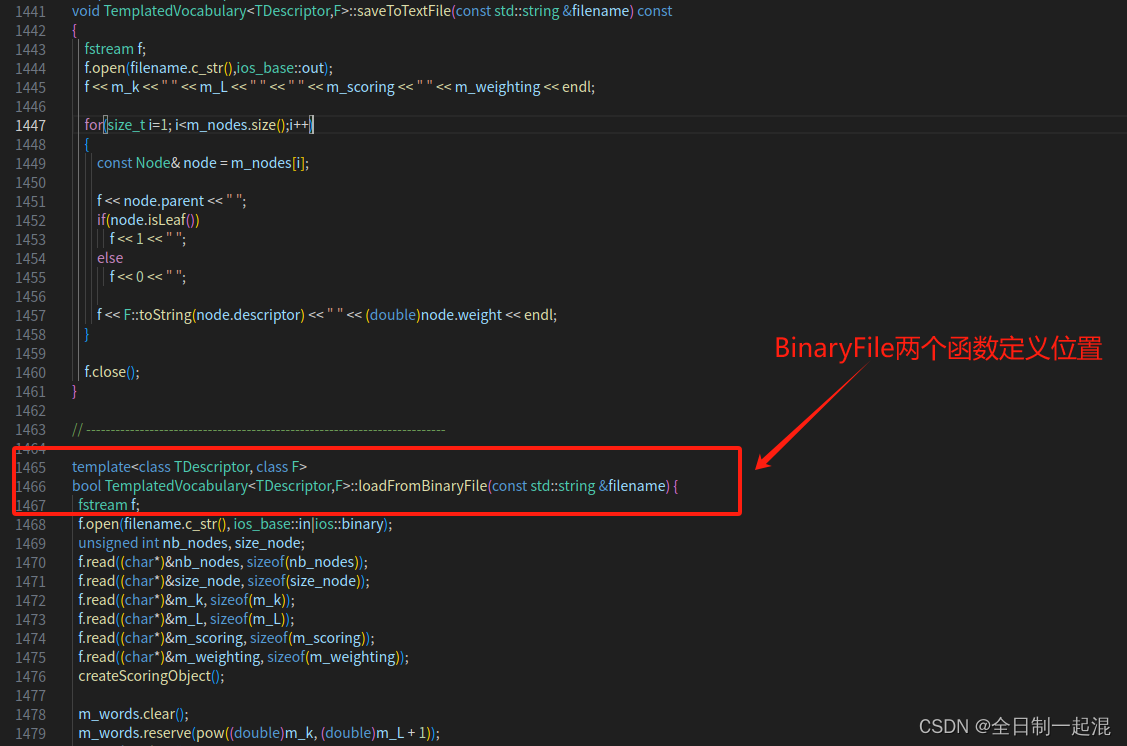Click node.parent on line 1451
Viewport: 1127px width, 746px height.
[164, 201]
